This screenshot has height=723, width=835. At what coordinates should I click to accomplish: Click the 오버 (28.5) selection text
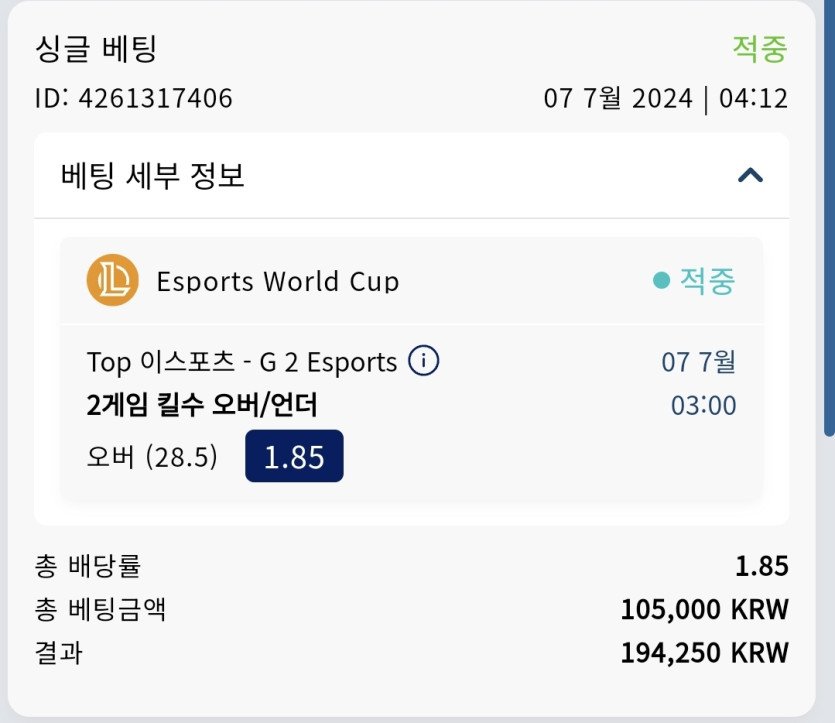click(152, 457)
